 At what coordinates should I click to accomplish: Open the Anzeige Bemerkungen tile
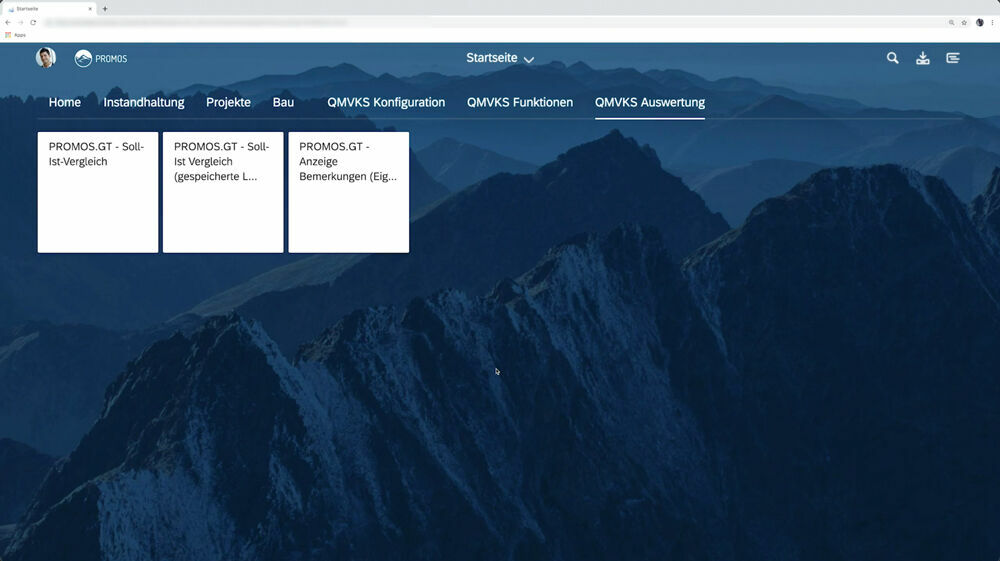[348, 192]
